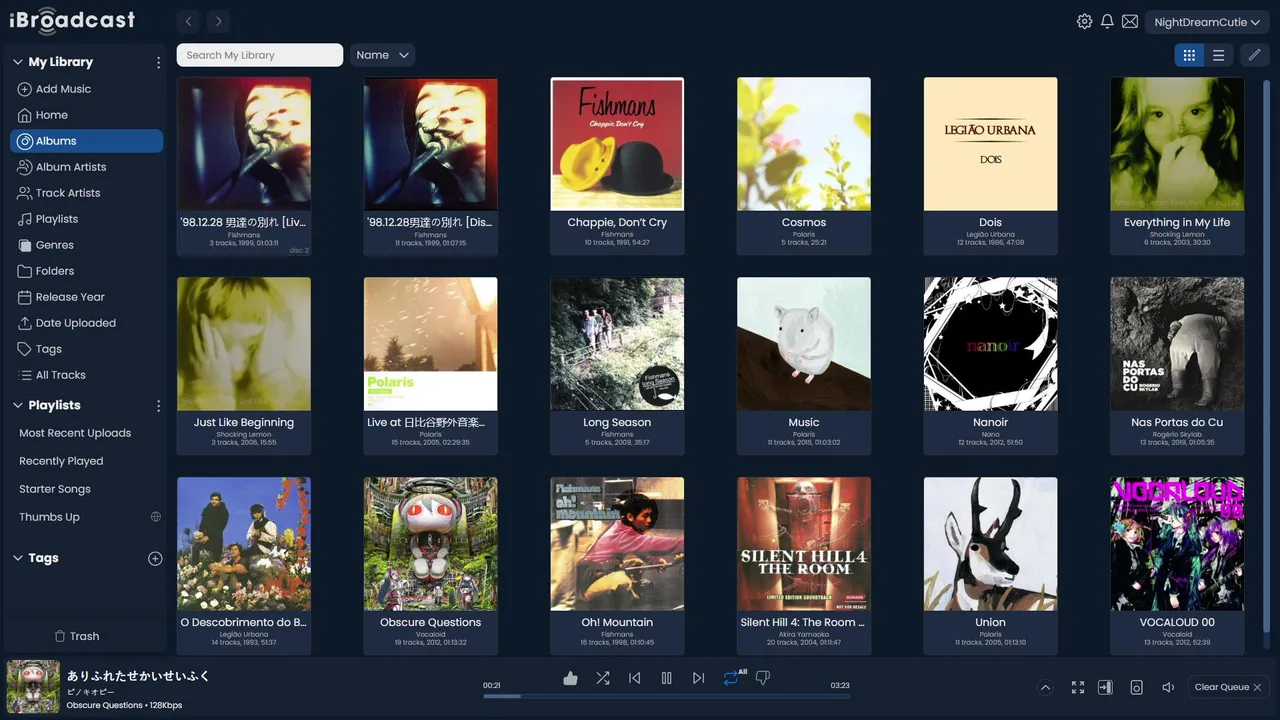Open Folders in sidebar
Screen dimensions: 1280x720
86,271
